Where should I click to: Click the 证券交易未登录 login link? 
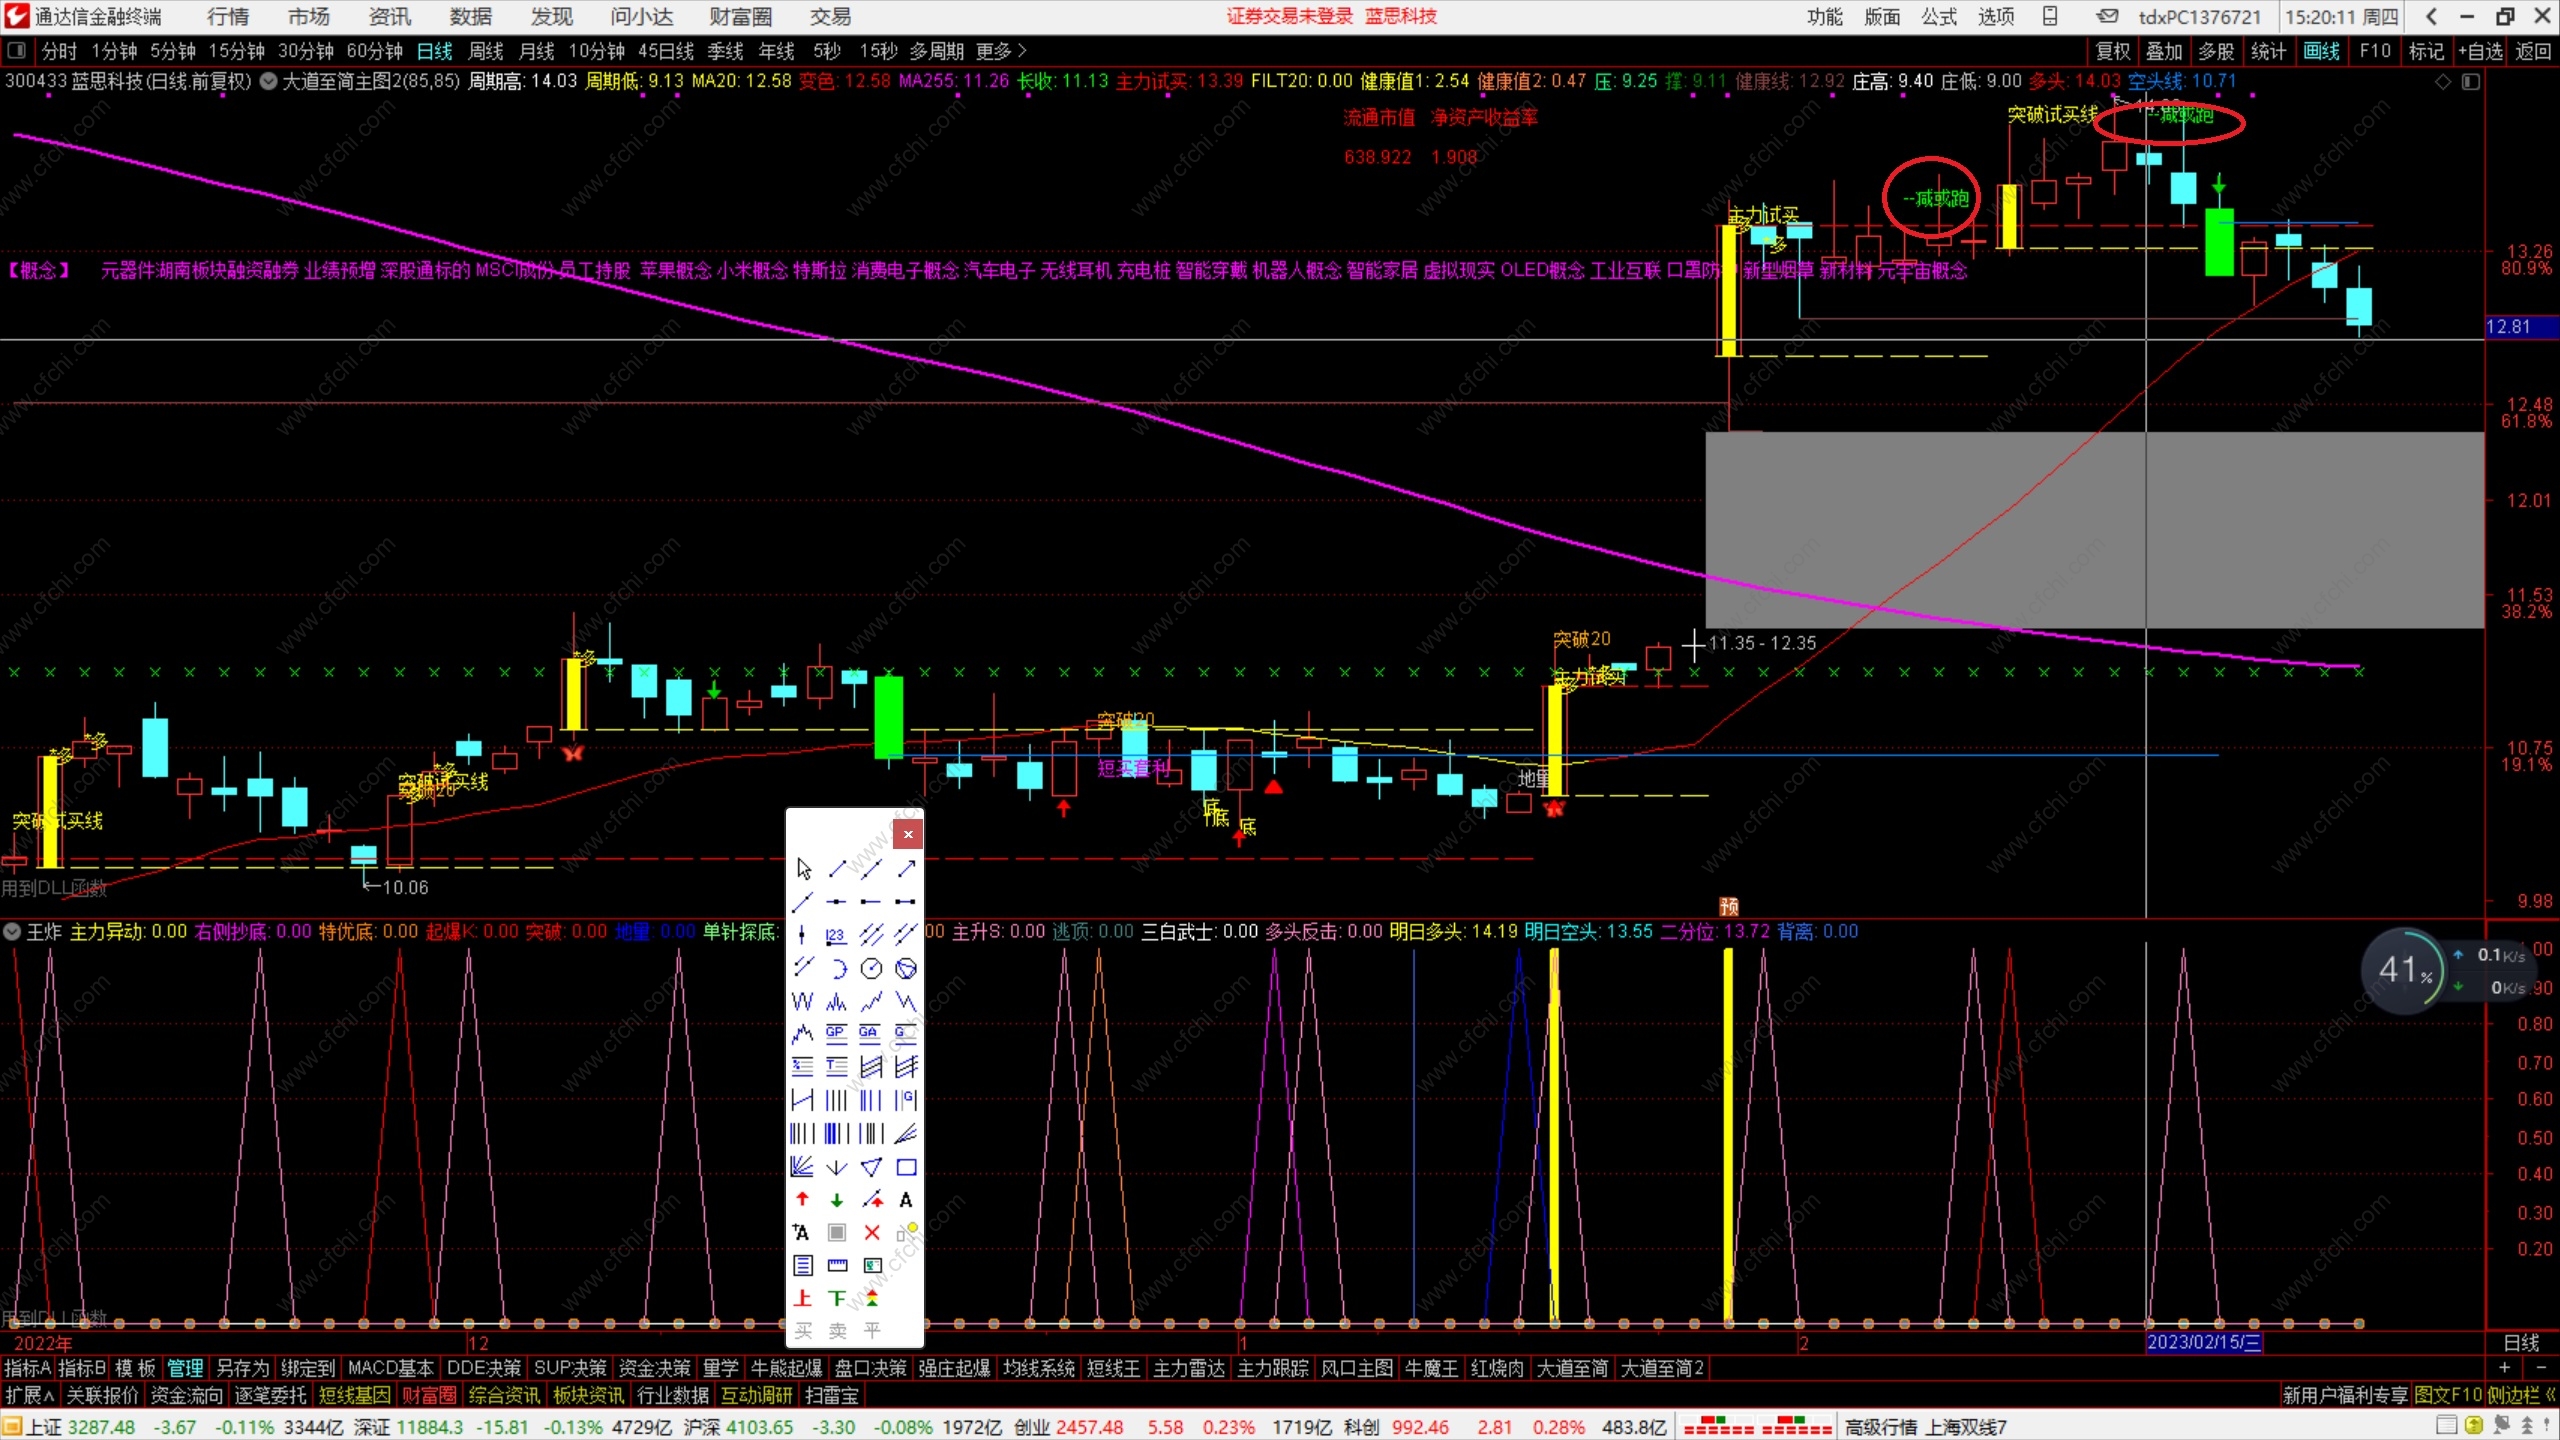click(1289, 17)
